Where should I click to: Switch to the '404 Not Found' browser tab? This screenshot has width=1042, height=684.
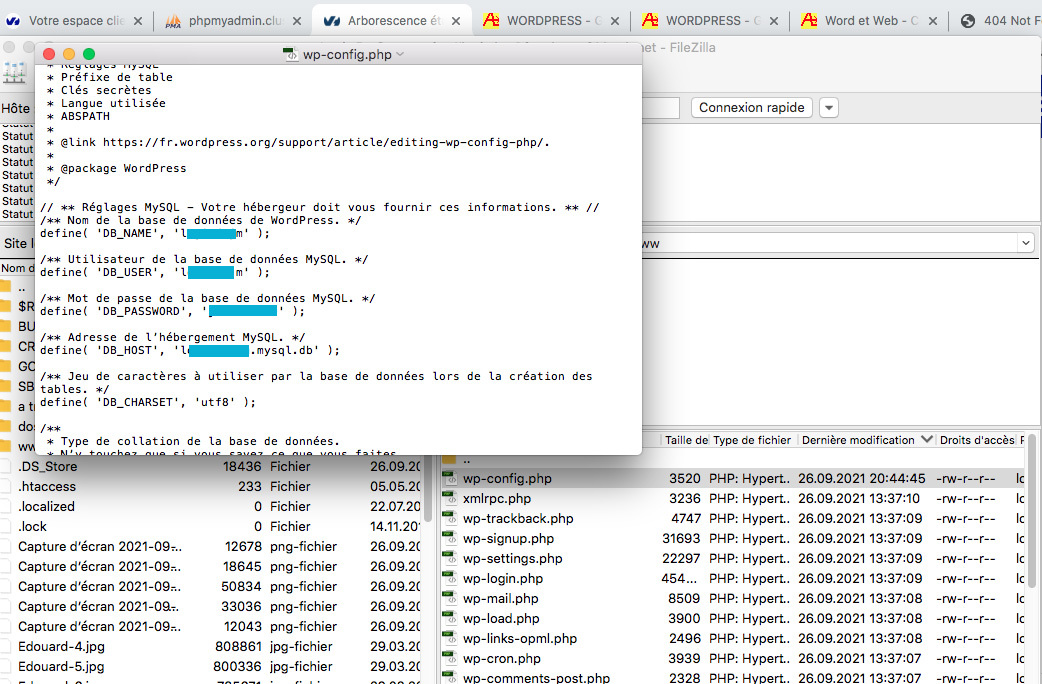click(x=1000, y=21)
